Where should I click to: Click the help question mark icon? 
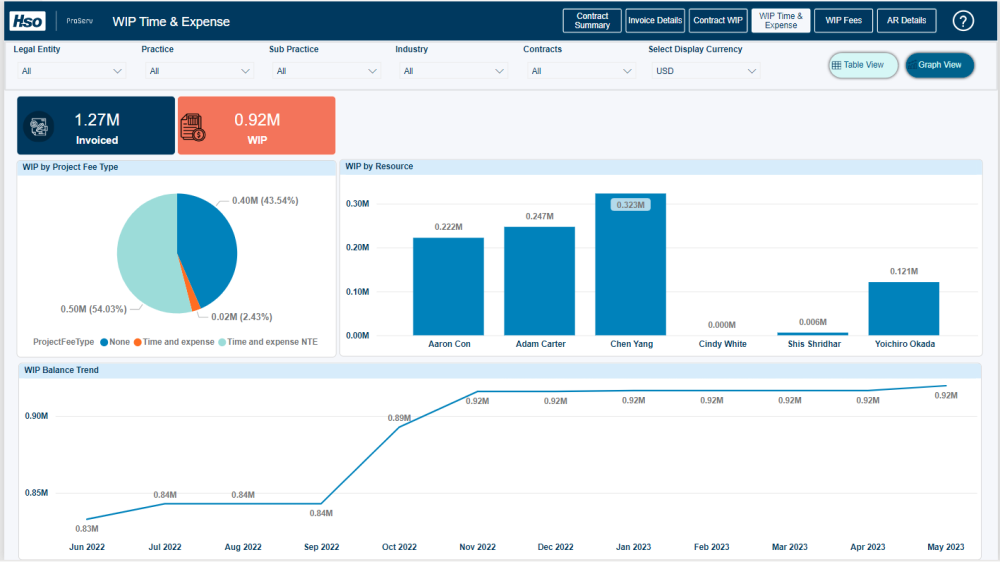tap(963, 21)
